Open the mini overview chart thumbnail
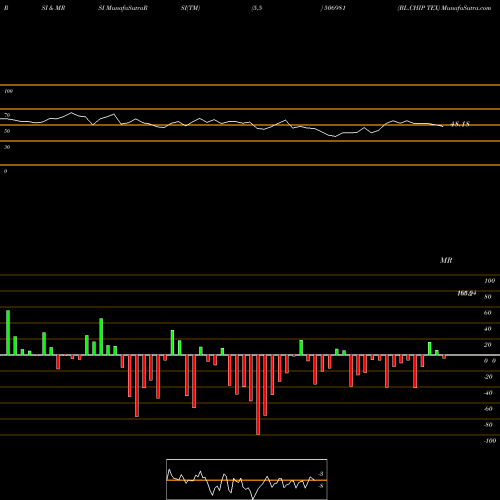Image resolution: width=500 pixels, height=500 pixels. tap(247, 479)
